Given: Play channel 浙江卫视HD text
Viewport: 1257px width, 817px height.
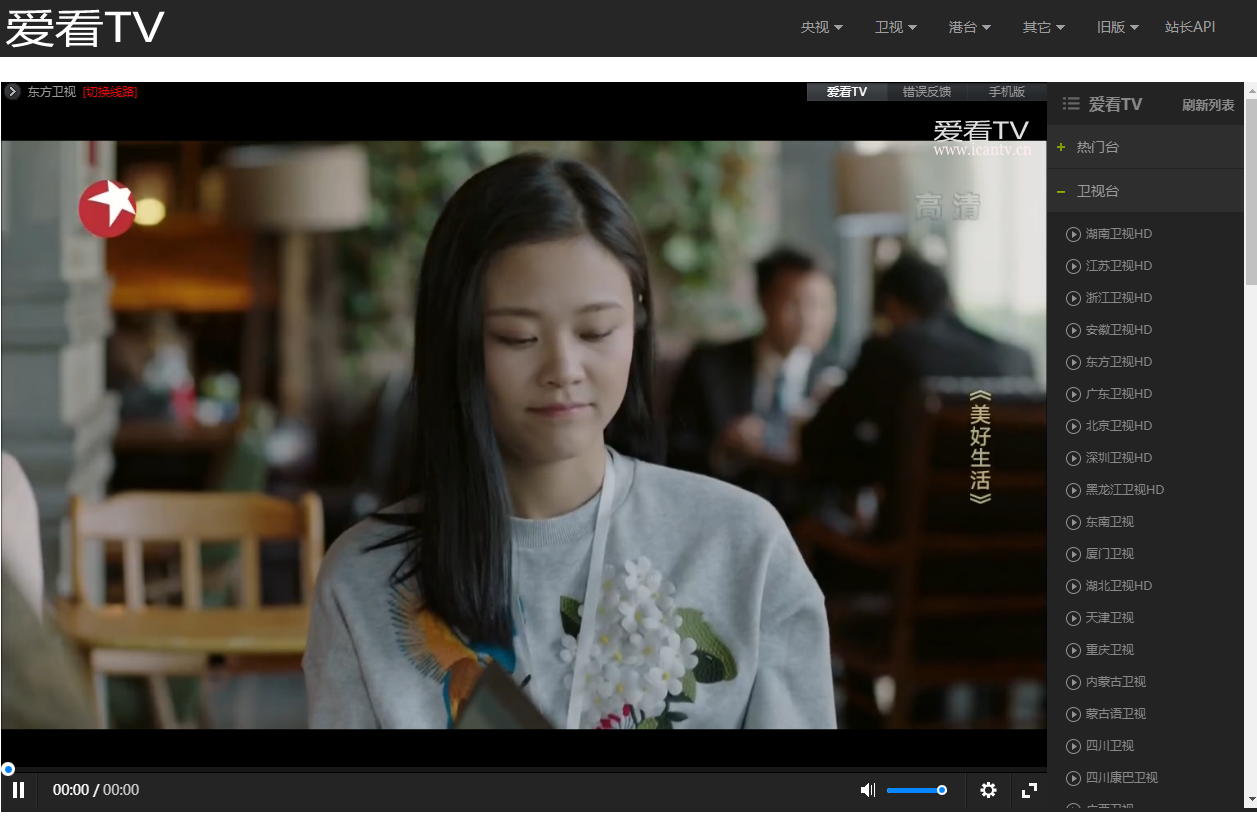Looking at the screenshot, I should pyautogui.click(x=1119, y=298).
